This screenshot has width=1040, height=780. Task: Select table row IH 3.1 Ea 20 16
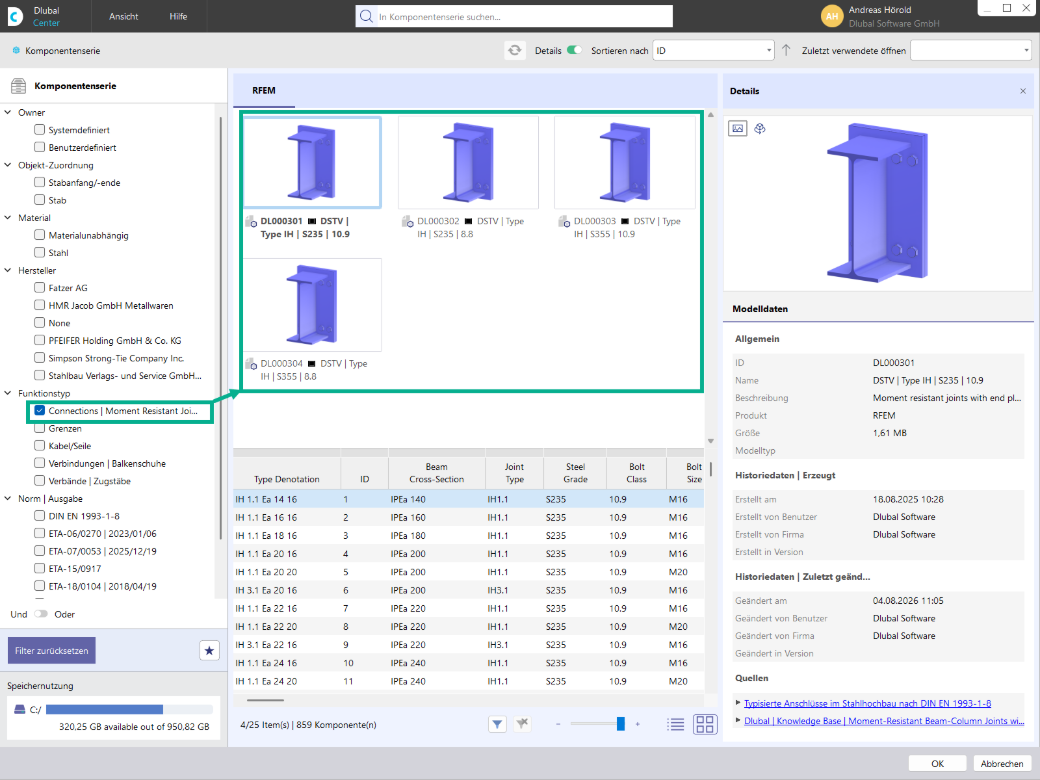point(468,590)
